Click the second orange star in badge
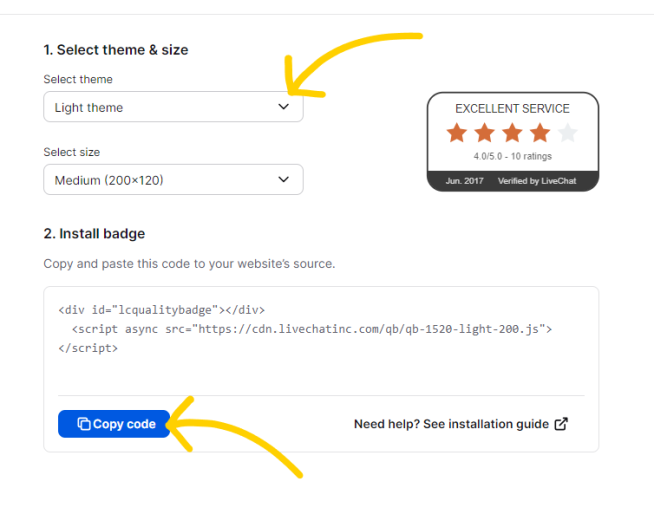The image size is (654, 527). point(485,133)
